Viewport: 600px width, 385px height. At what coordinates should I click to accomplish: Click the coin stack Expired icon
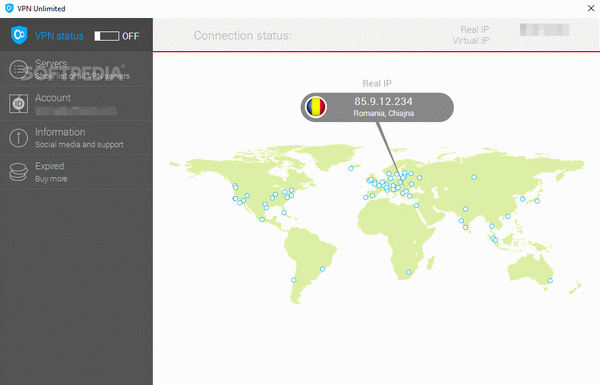point(18,172)
